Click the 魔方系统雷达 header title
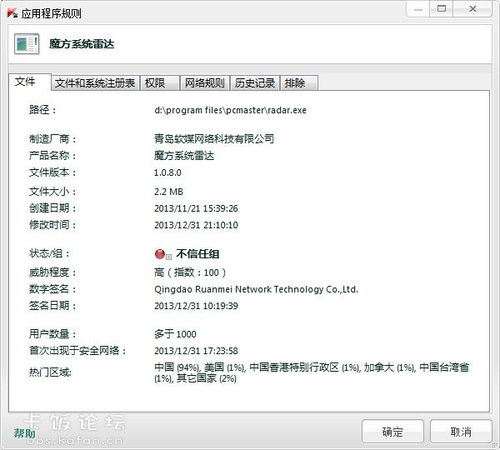The height and width of the screenshot is (450, 500). tap(82, 44)
